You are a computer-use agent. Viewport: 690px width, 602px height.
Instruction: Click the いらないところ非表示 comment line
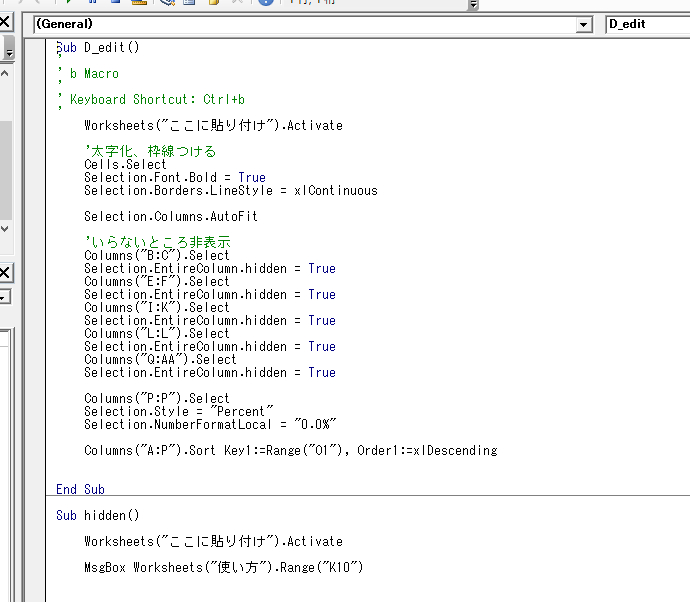(x=157, y=242)
